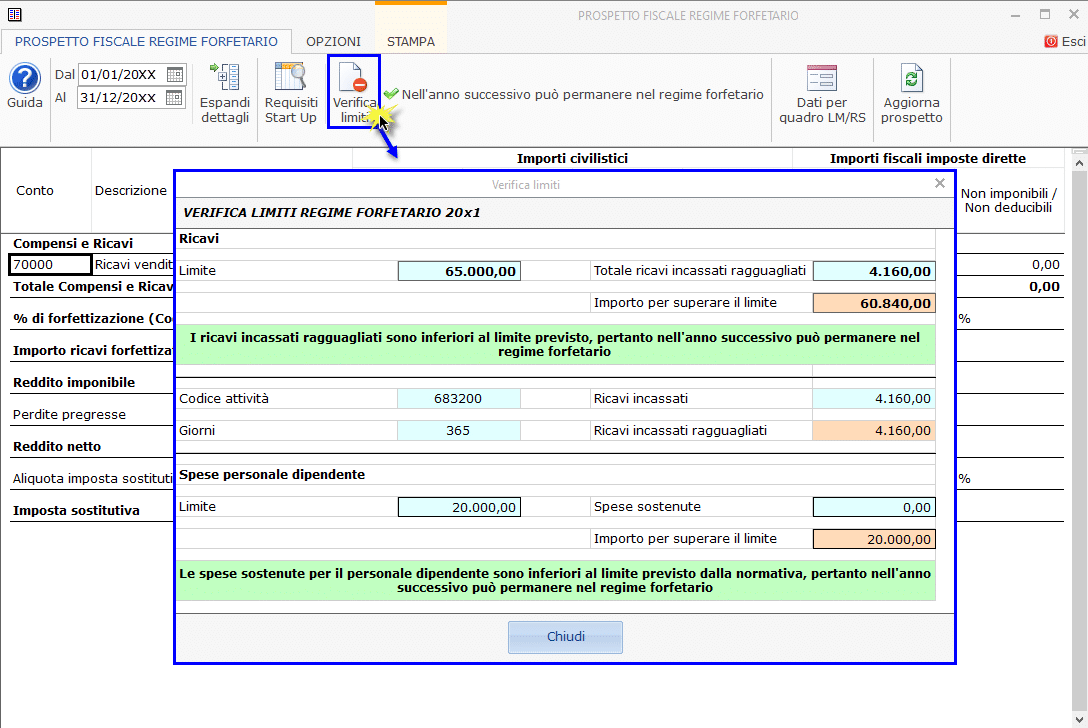Click green spese personale dipendente message

coord(555,580)
